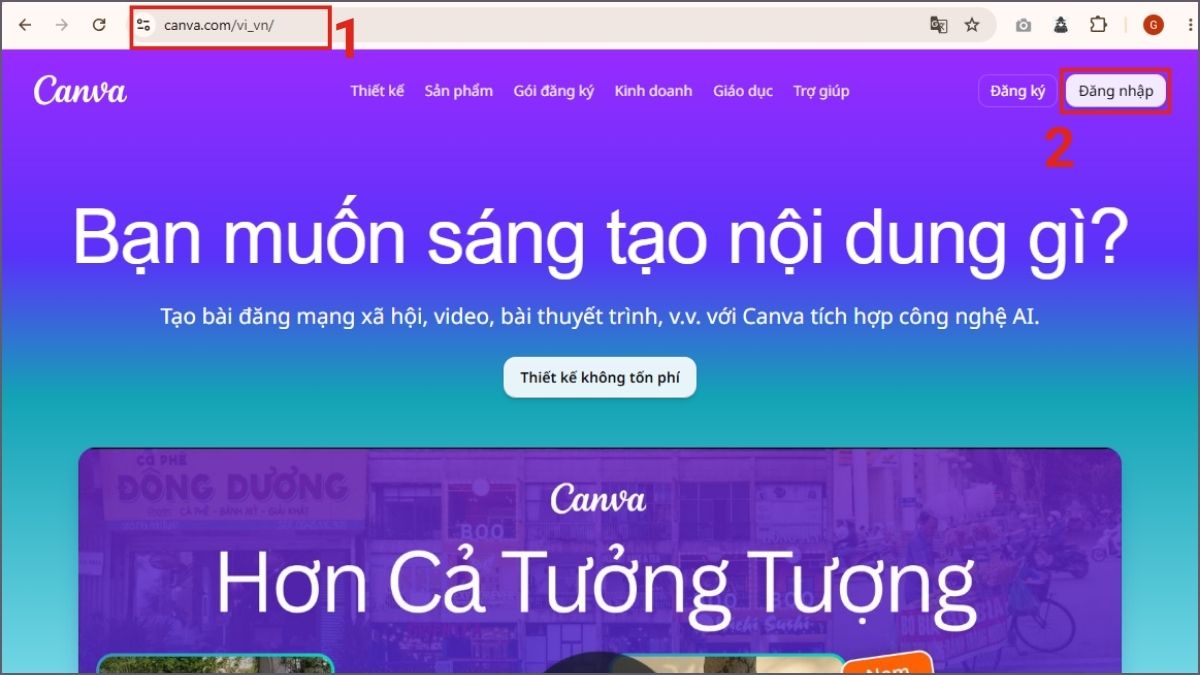Click the Google Translate icon in address bar
Viewport: 1200px width, 675px height.
tap(938, 25)
